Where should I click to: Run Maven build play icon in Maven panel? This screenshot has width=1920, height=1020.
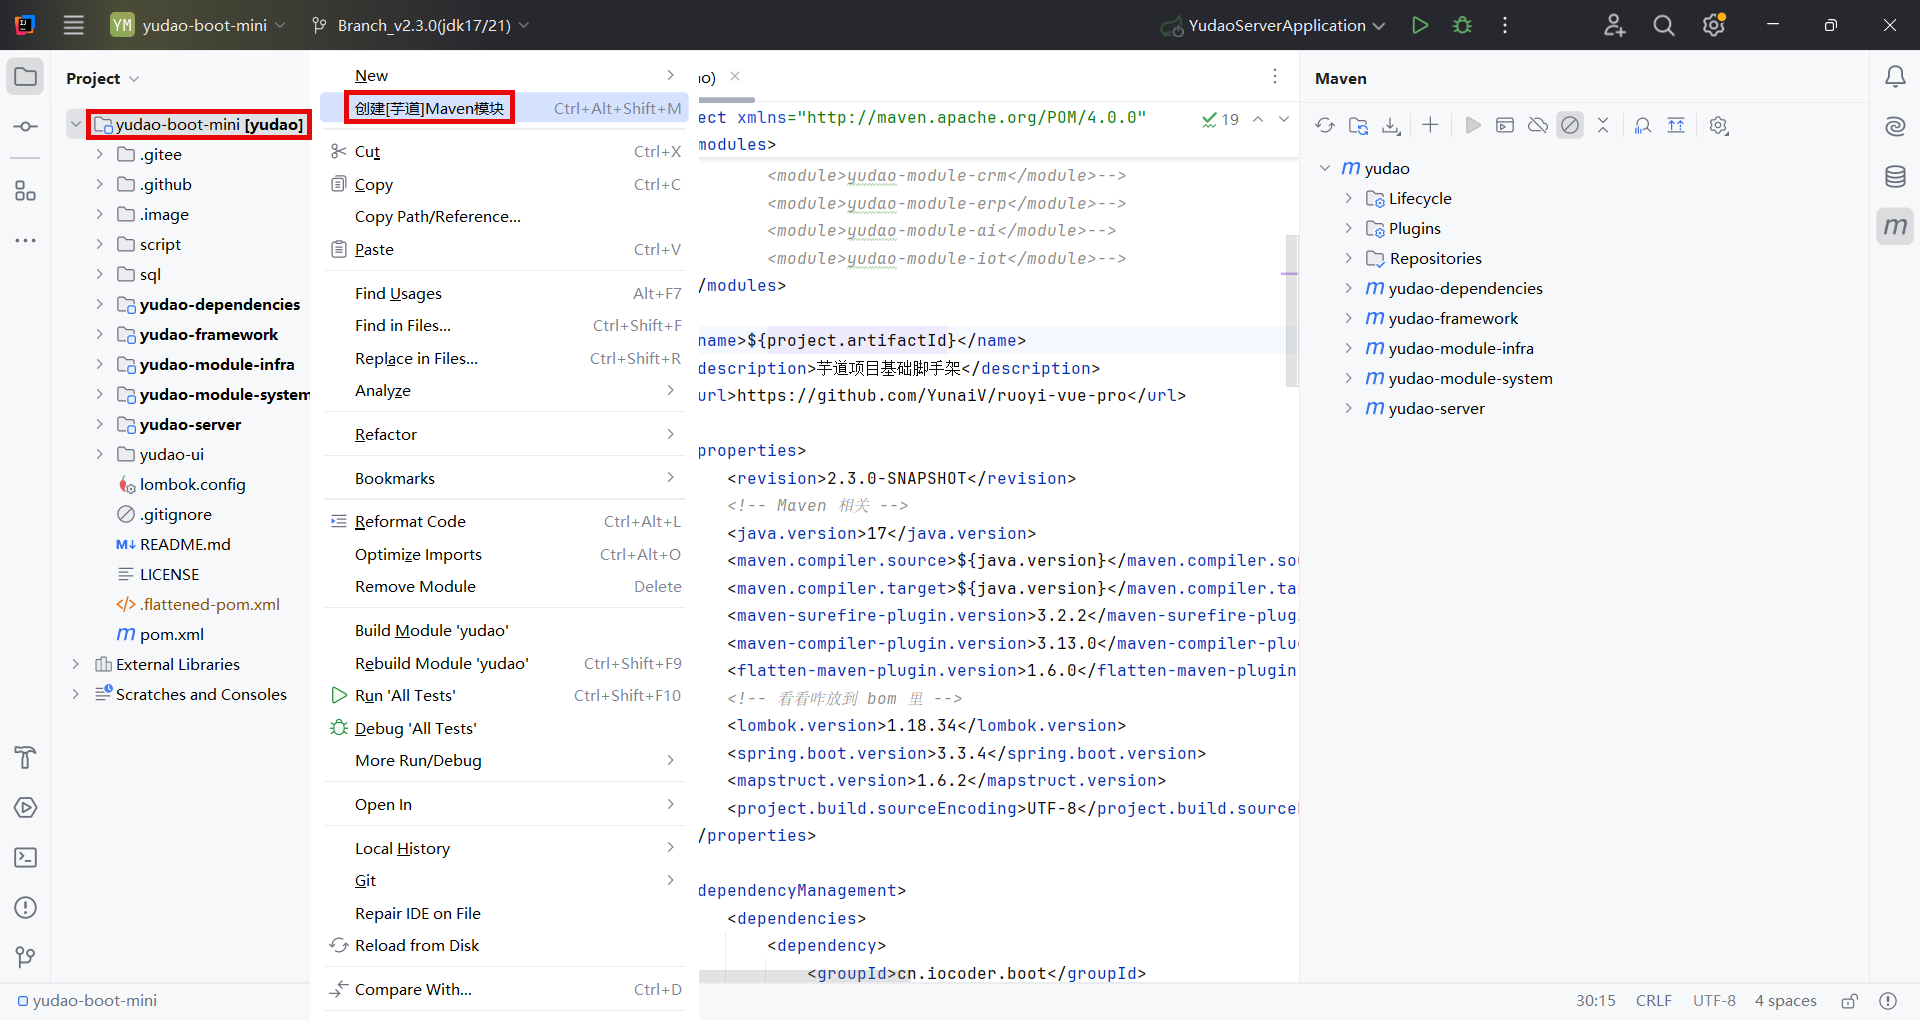click(1472, 125)
